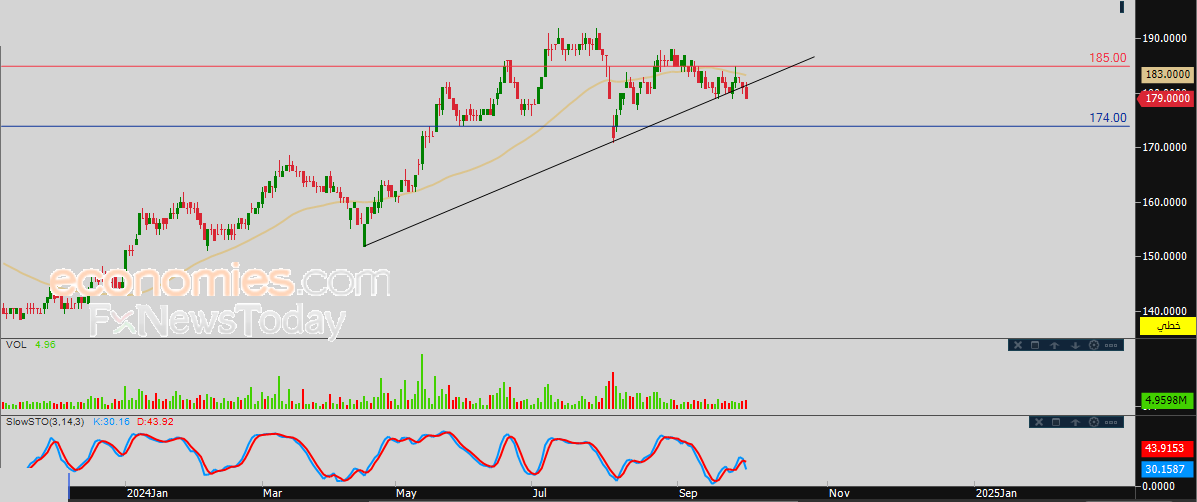Click the 160.0000 price axis label

pos(1165,202)
